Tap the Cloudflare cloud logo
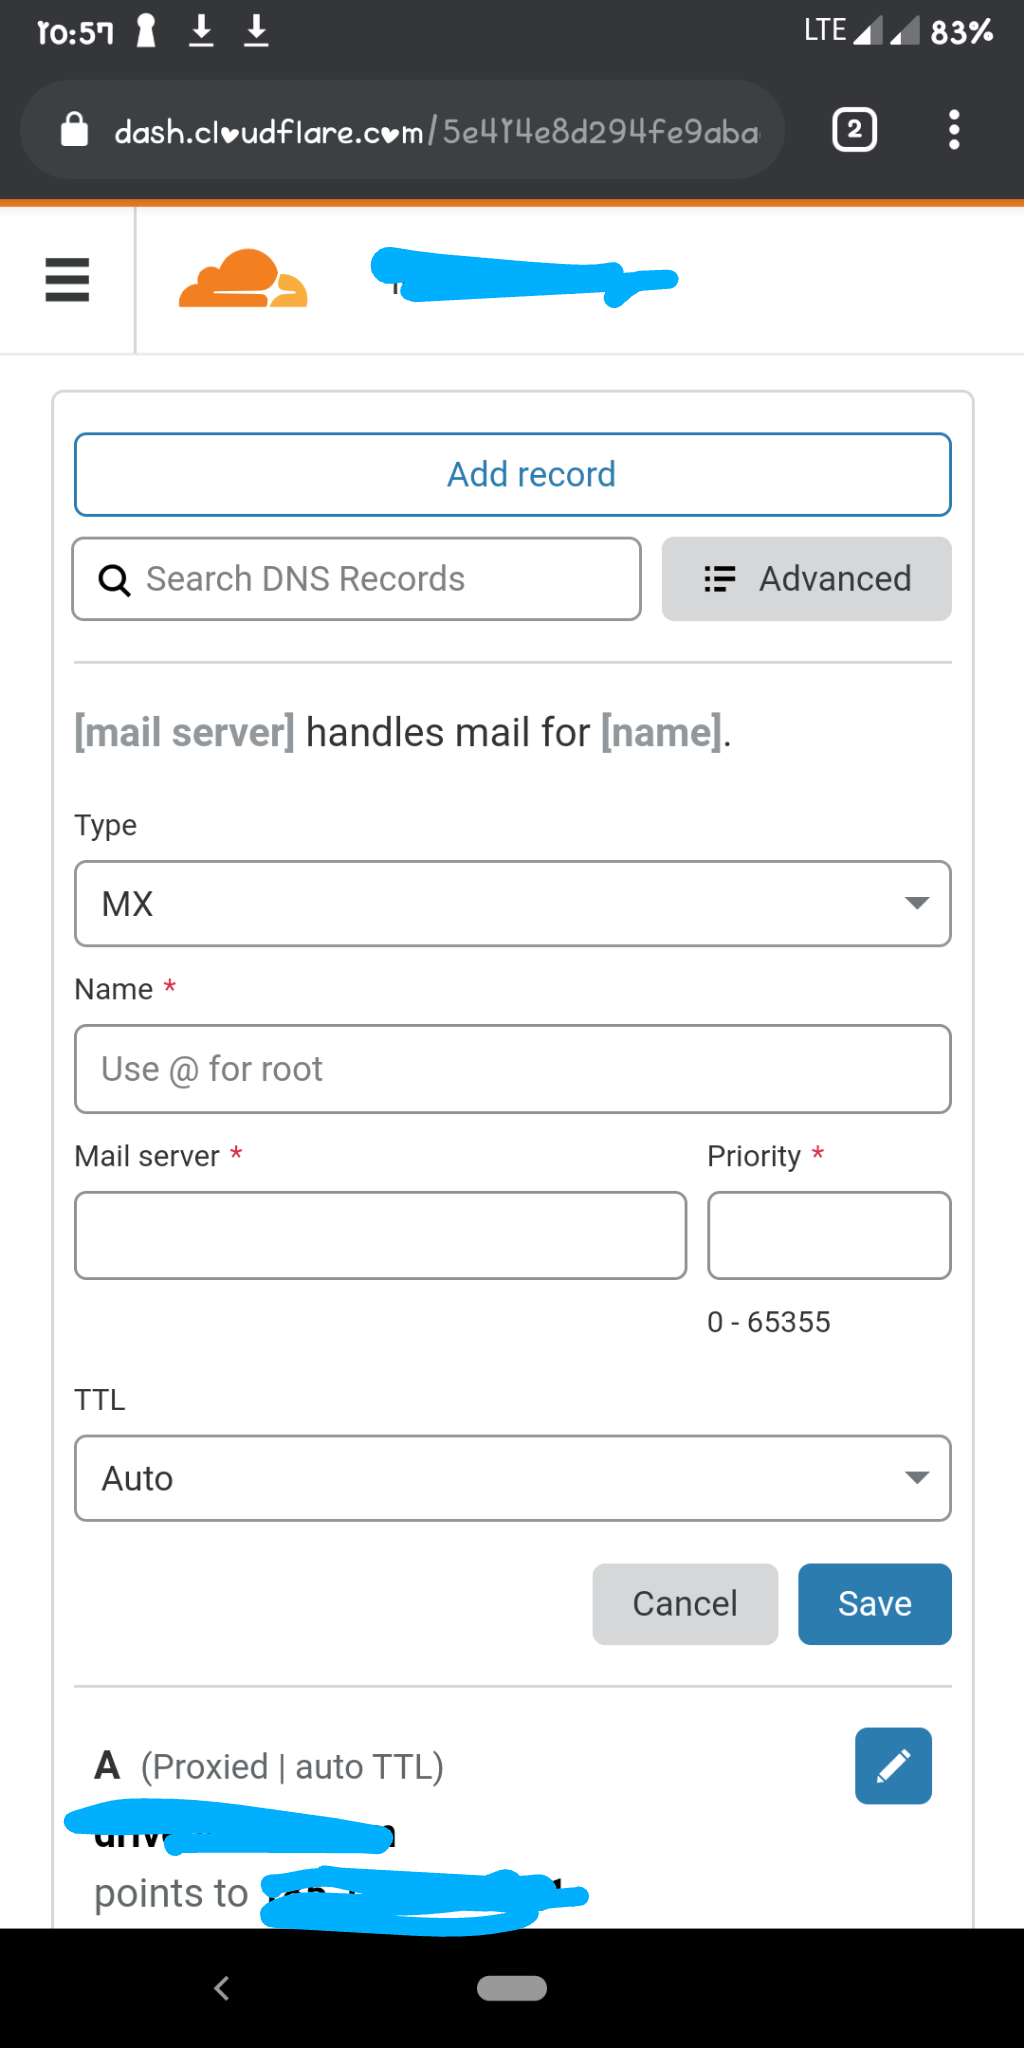 click(243, 279)
